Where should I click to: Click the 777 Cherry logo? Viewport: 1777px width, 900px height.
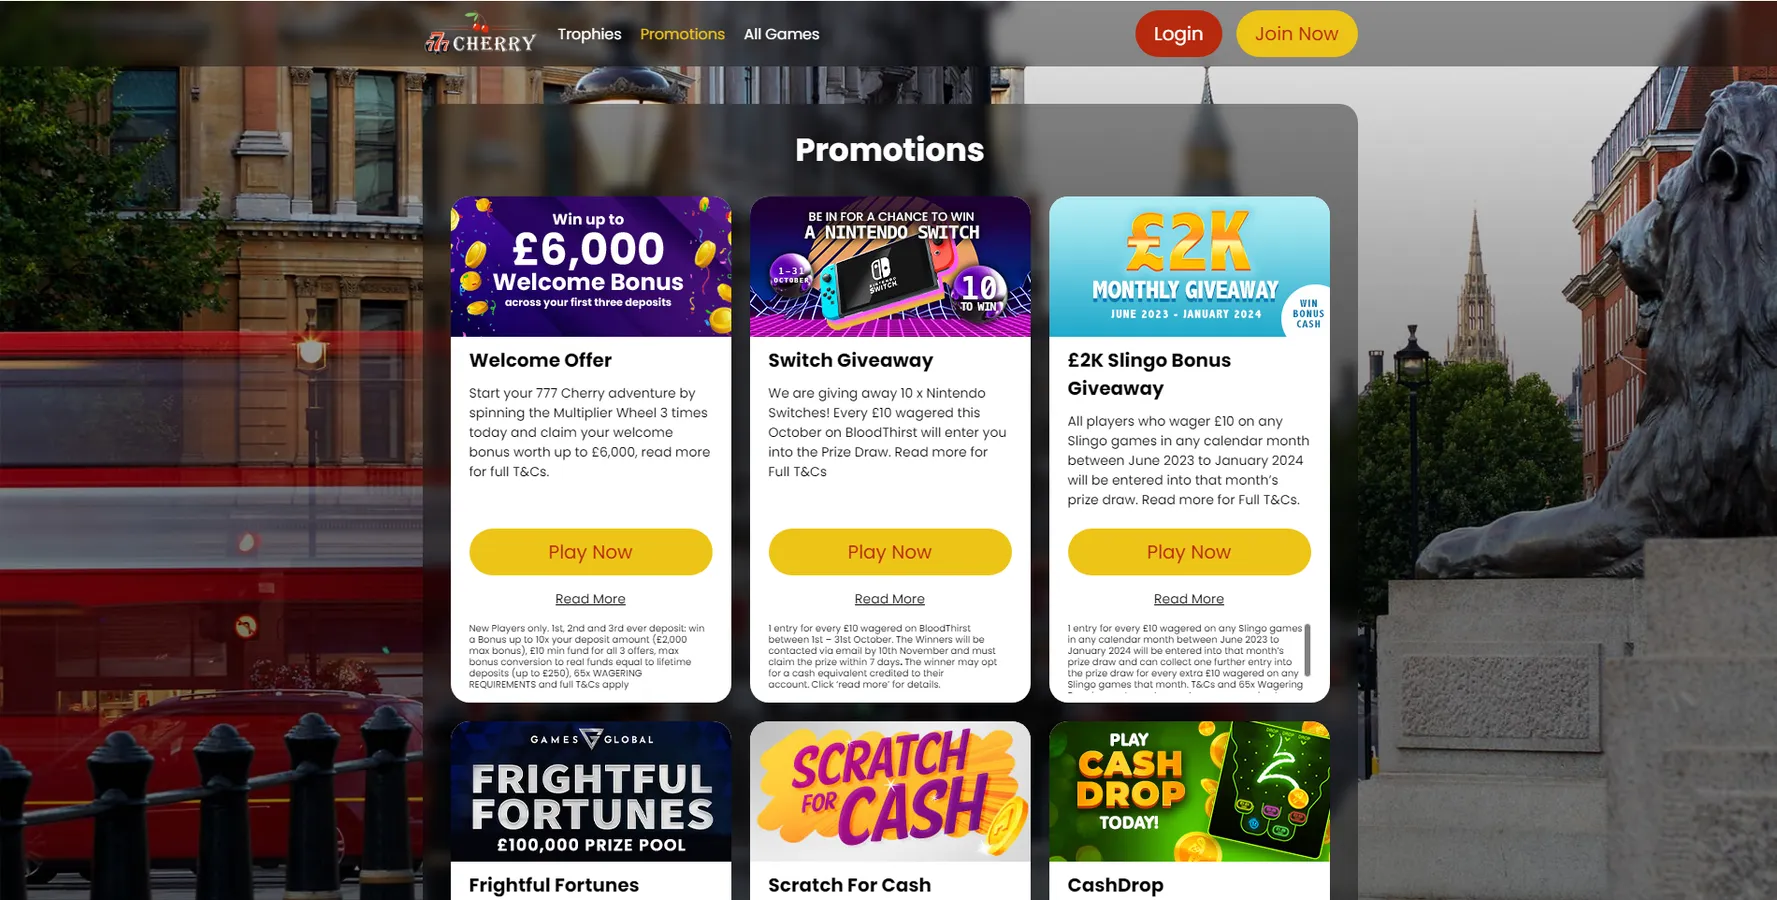point(481,34)
